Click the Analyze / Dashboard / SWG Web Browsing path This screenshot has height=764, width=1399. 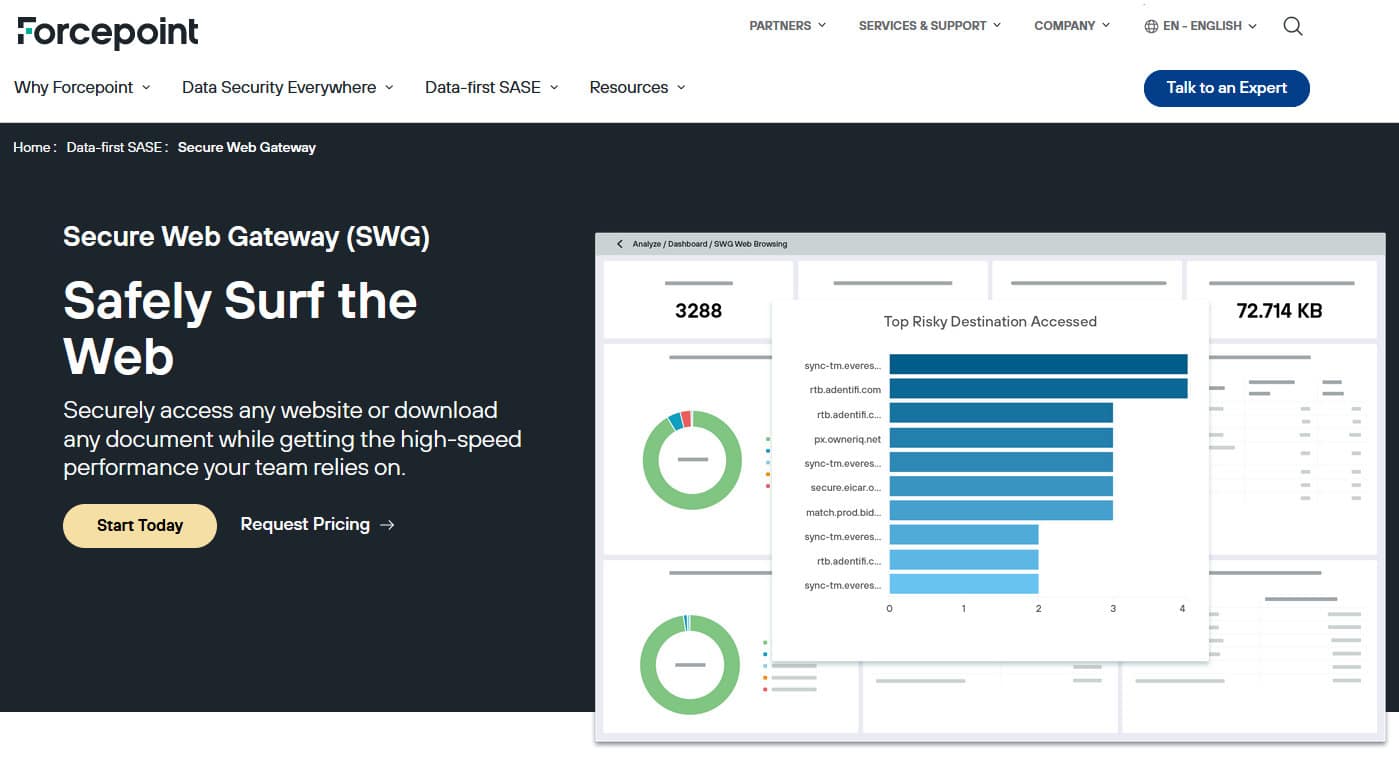click(709, 244)
